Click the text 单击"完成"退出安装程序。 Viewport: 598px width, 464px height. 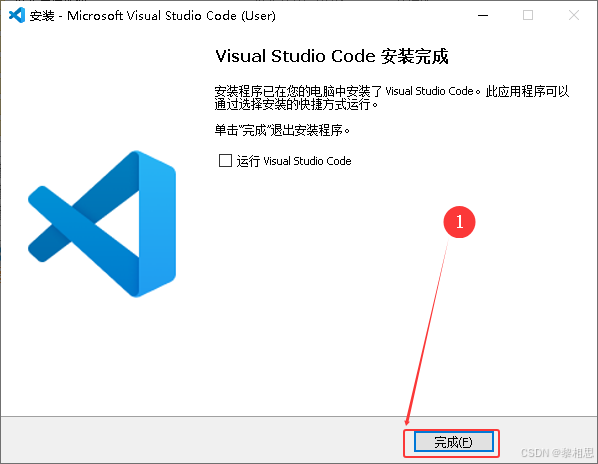(x=282, y=130)
